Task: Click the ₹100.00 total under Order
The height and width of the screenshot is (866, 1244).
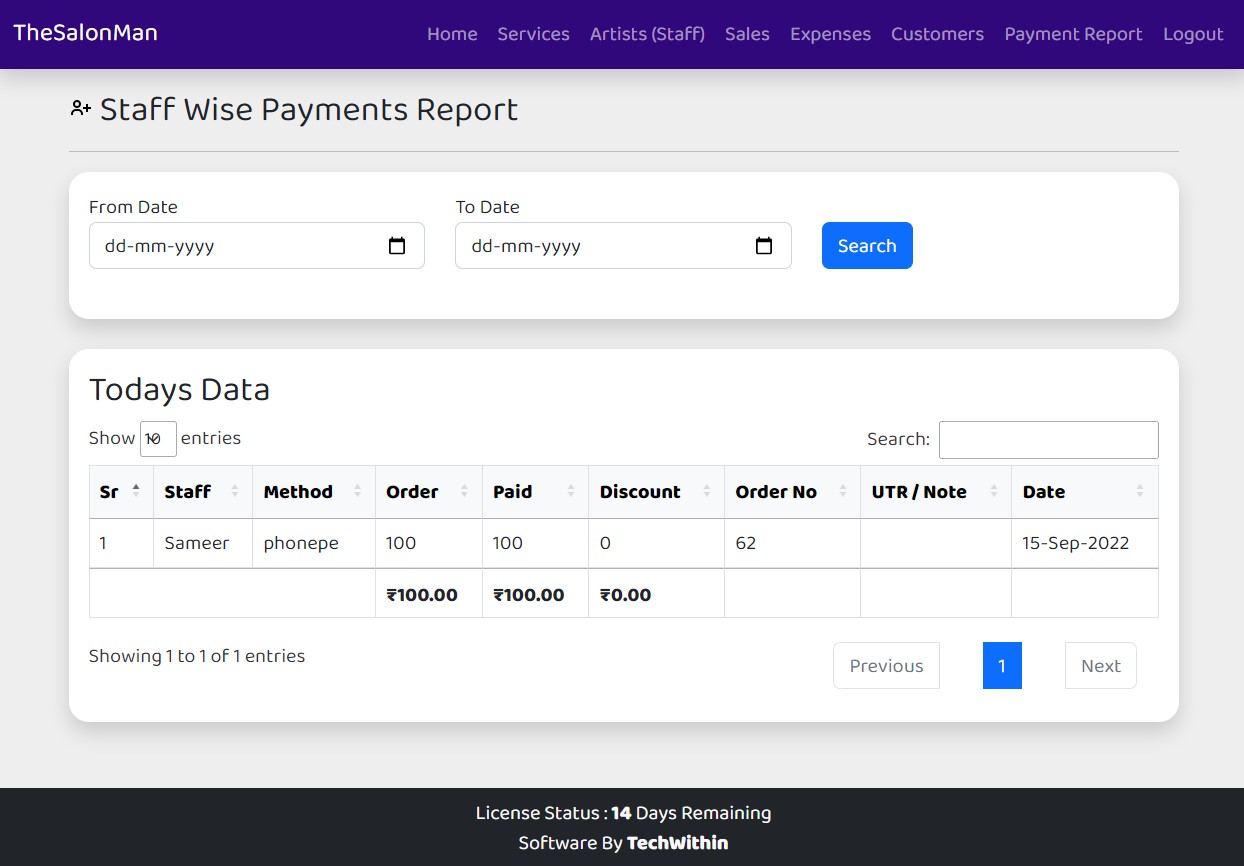Action: pos(422,595)
